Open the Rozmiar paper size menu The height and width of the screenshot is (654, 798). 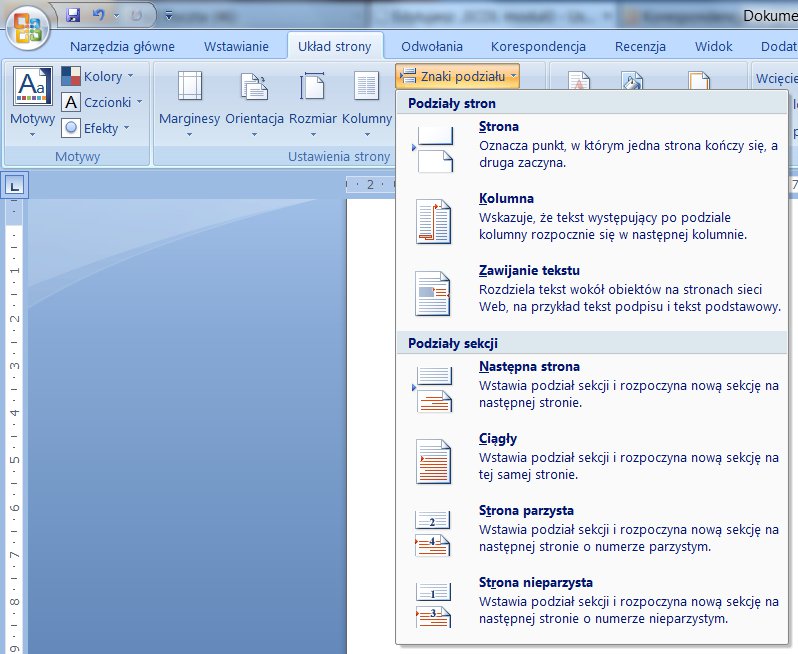pos(313,103)
